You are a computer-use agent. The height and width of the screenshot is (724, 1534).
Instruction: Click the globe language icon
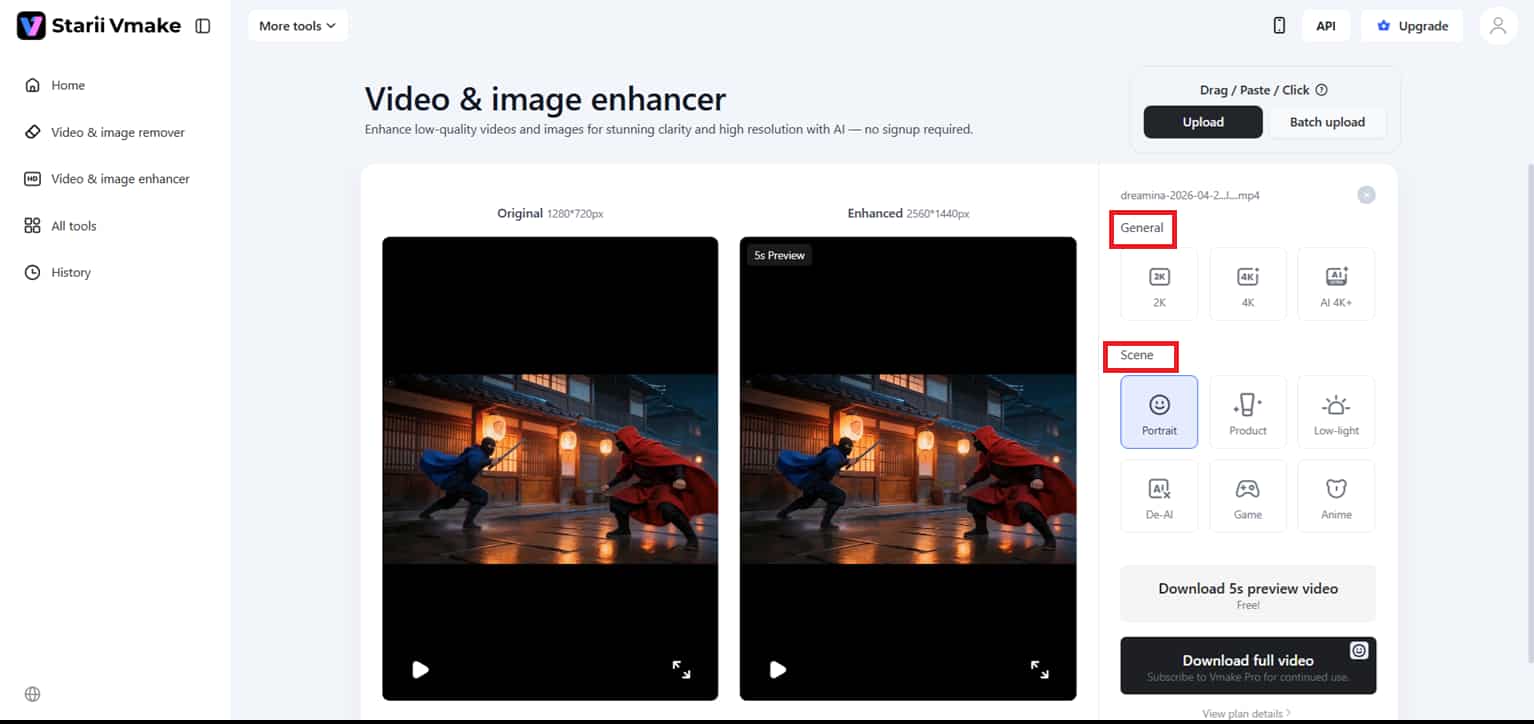(x=32, y=694)
